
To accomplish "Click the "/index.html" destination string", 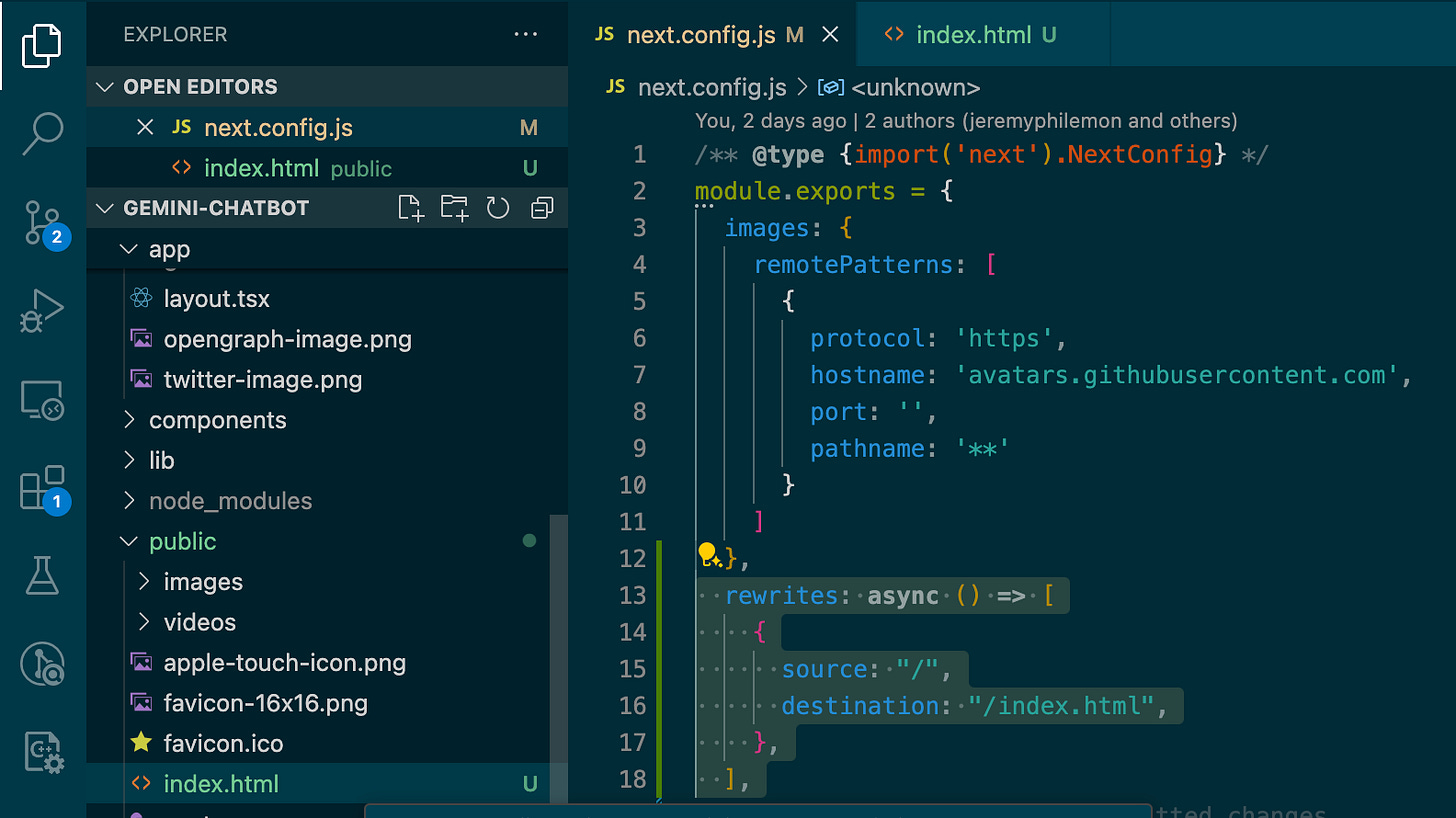I will click(x=1061, y=706).
